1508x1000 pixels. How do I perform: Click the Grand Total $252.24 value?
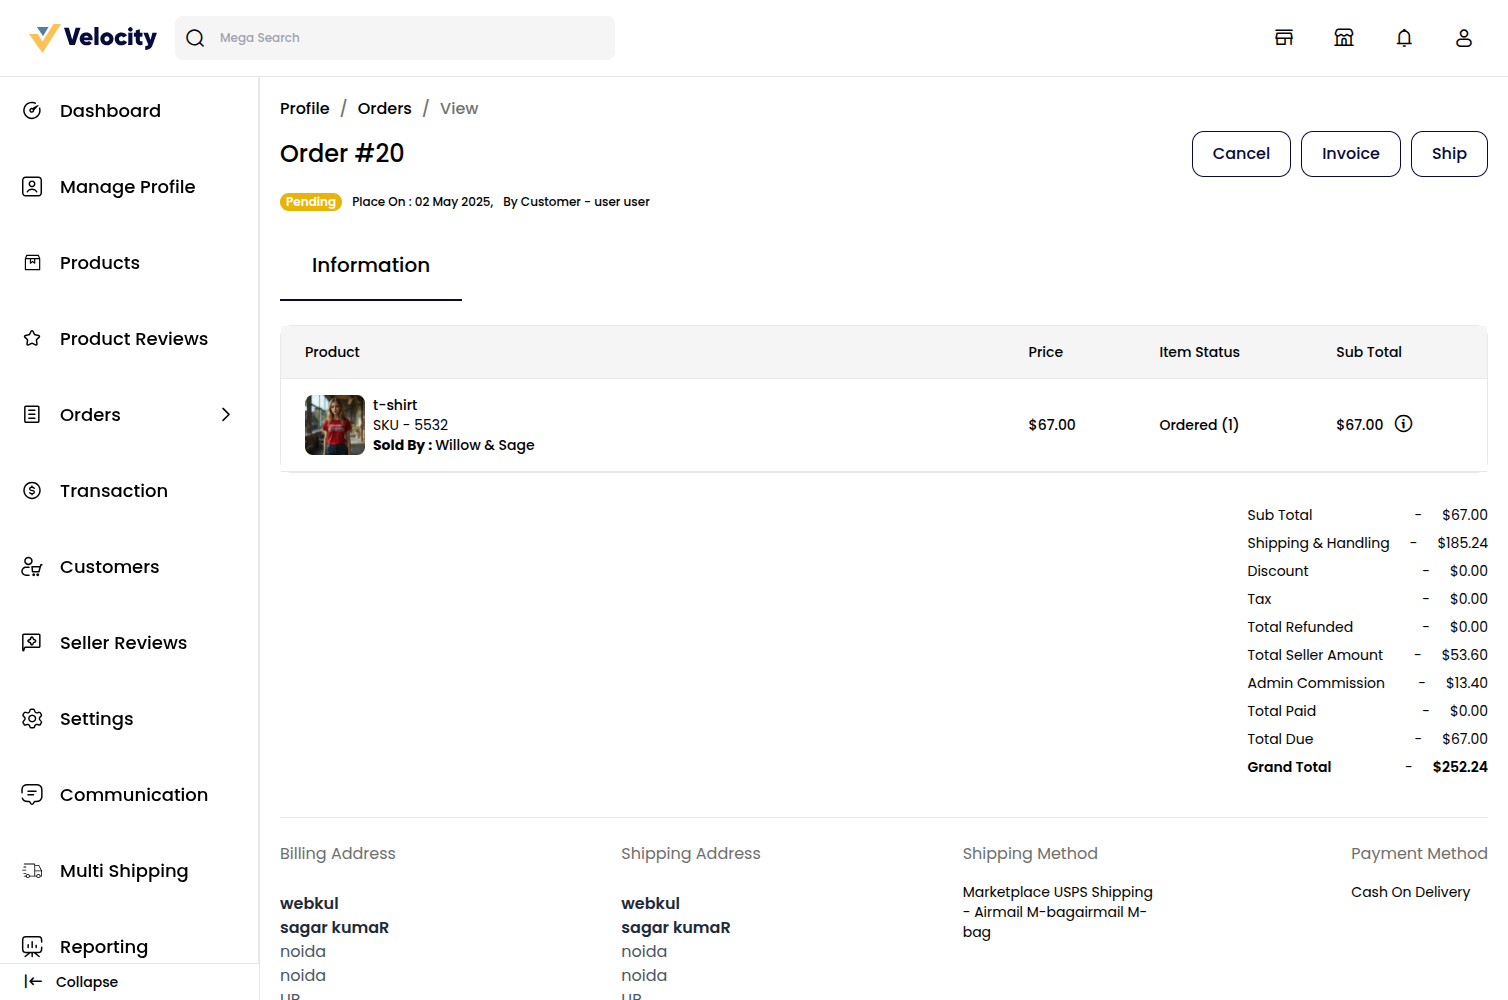click(1460, 767)
